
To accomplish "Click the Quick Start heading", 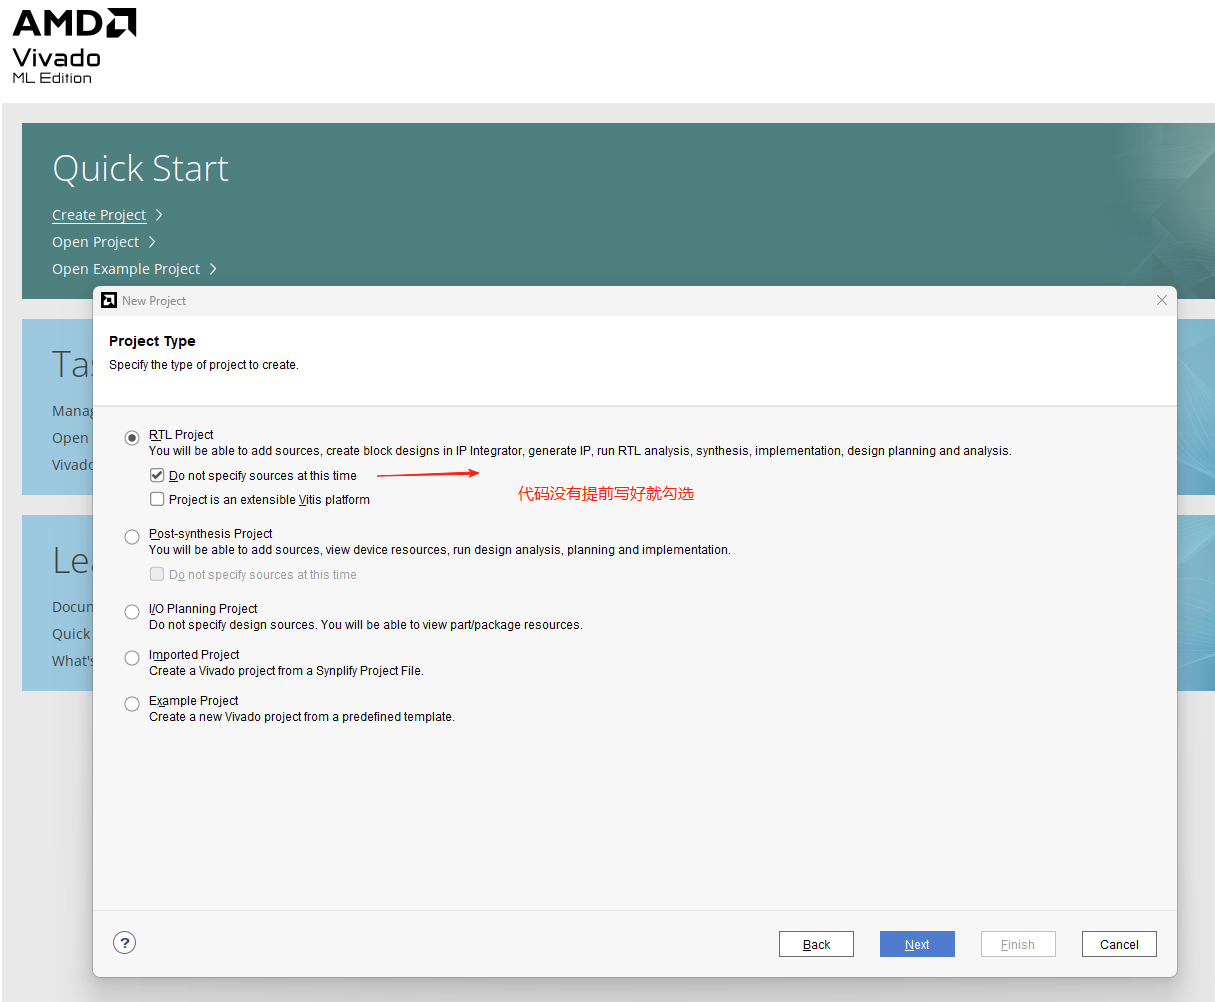I will point(140,168).
